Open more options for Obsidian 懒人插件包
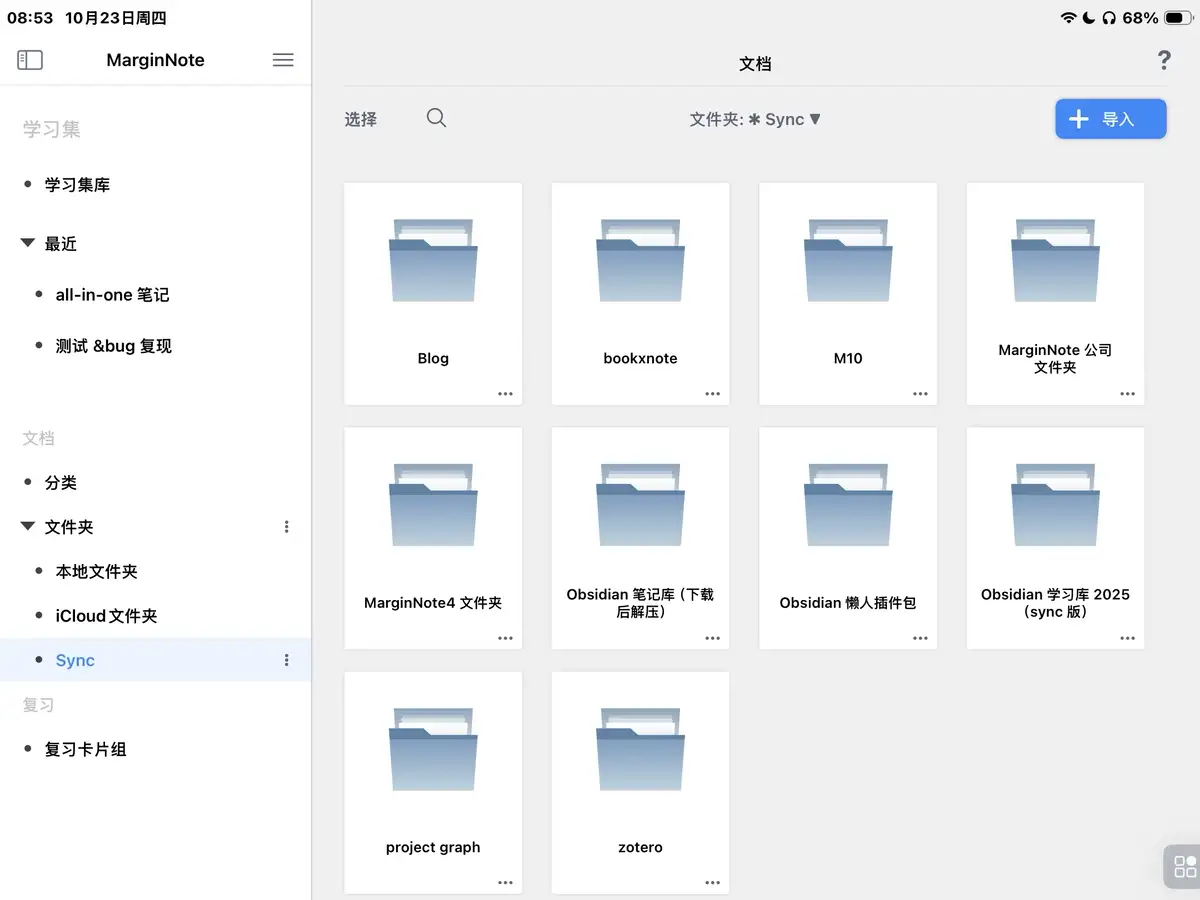The height and width of the screenshot is (900, 1200). [x=920, y=638]
